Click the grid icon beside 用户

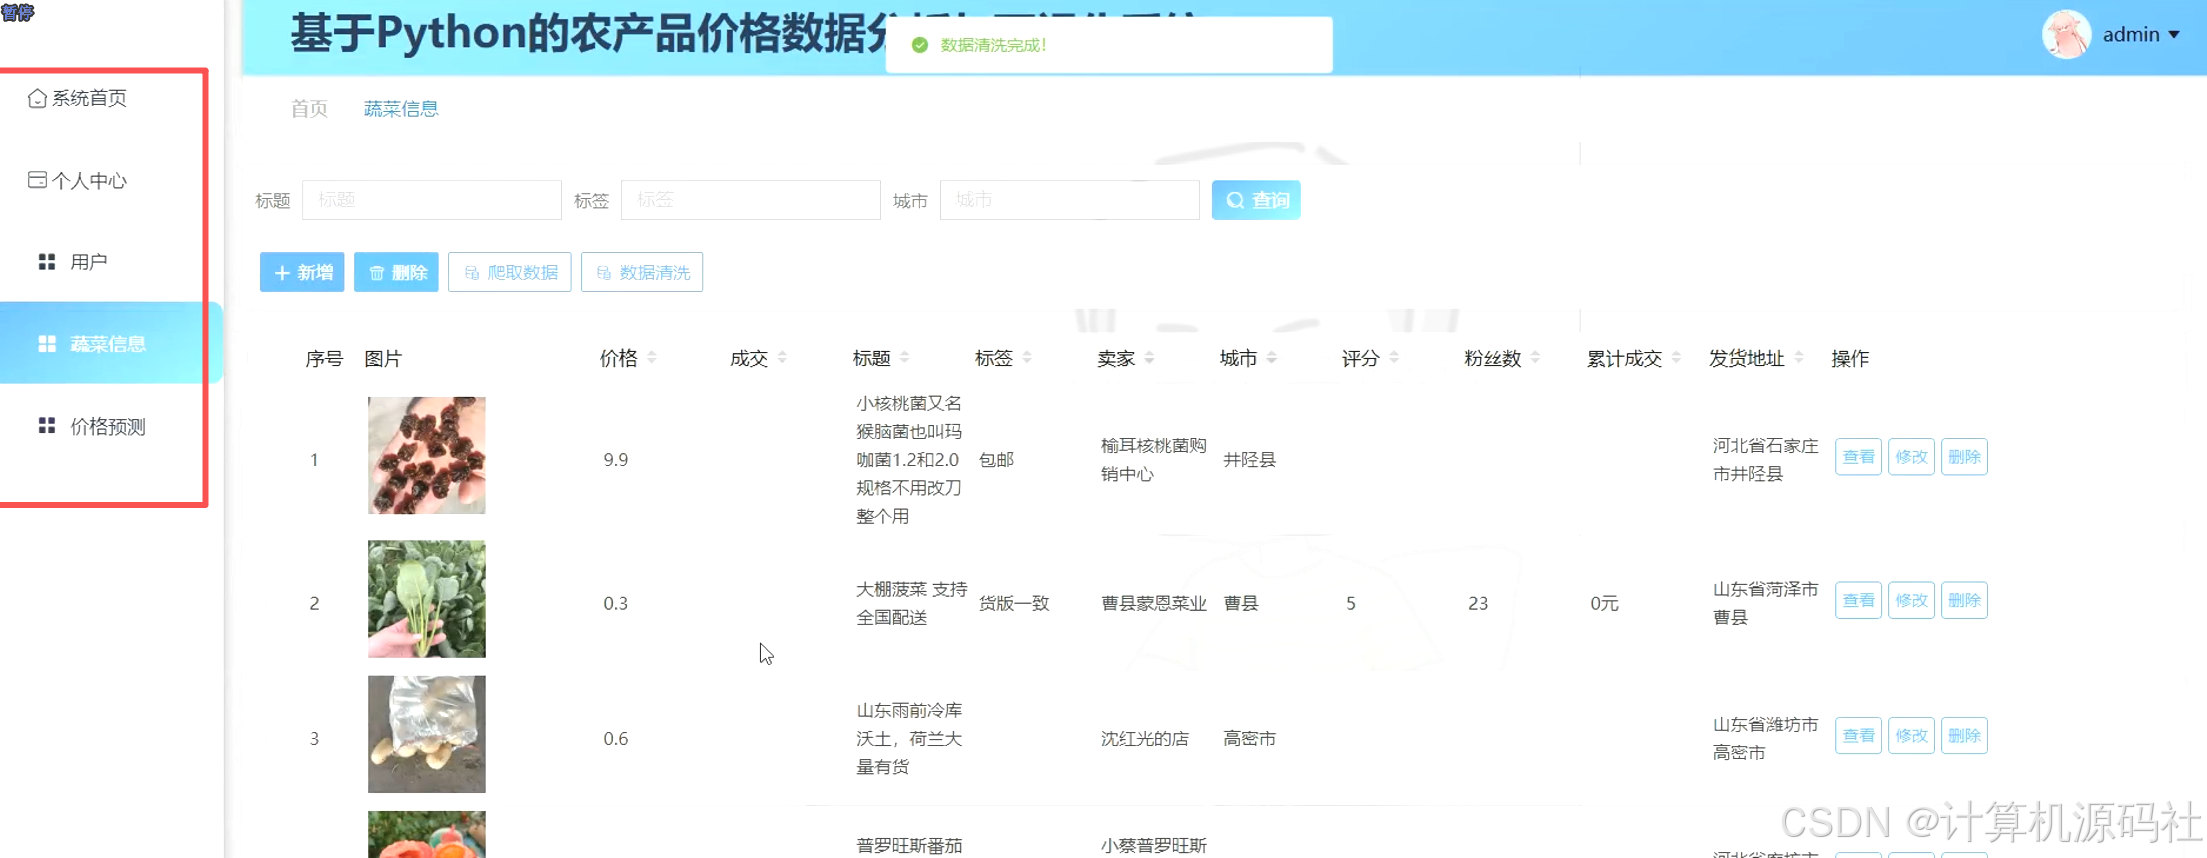pos(46,262)
